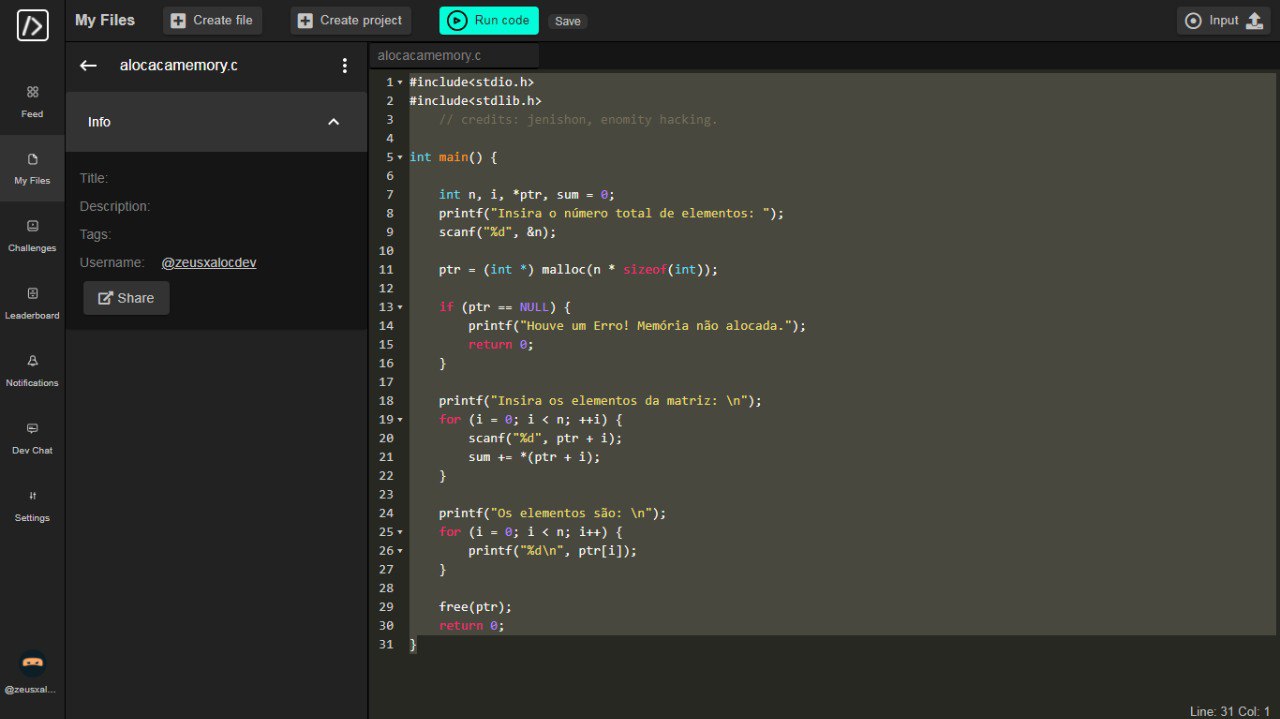Open the three-dot options menu
This screenshot has width=1280, height=719.
click(345, 65)
